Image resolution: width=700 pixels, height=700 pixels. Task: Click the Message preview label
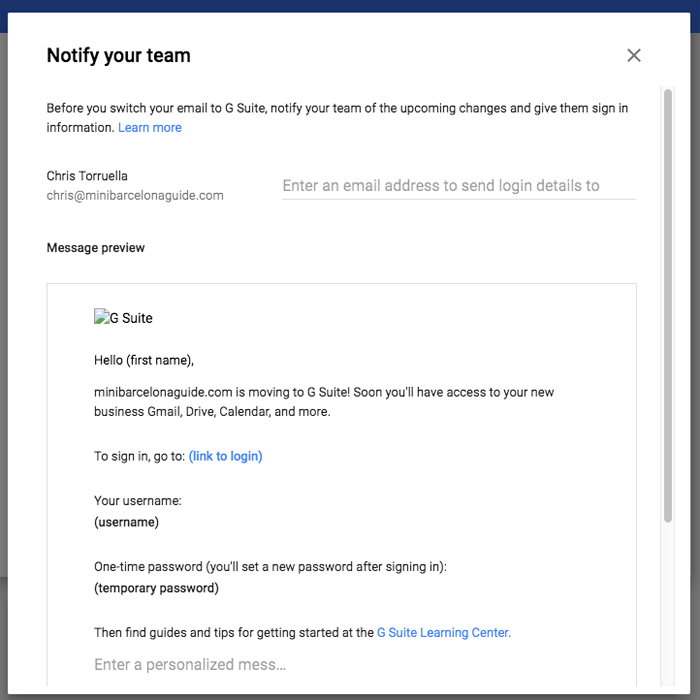point(96,248)
